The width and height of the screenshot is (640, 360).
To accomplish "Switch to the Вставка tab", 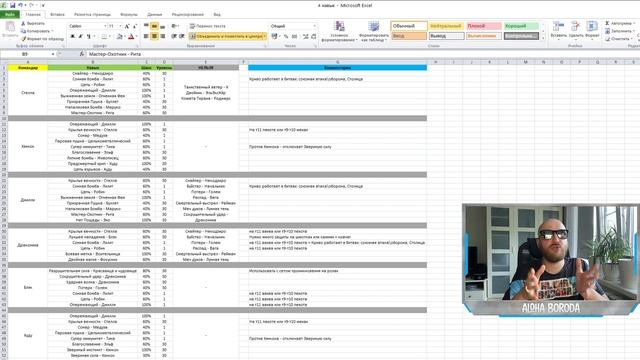I will point(57,14).
